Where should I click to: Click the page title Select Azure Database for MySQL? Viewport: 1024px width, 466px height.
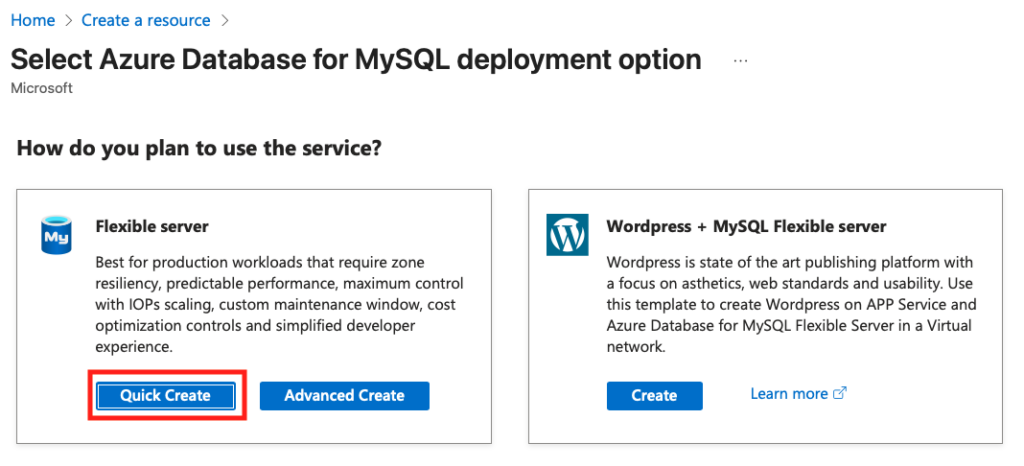tap(356, 59)
